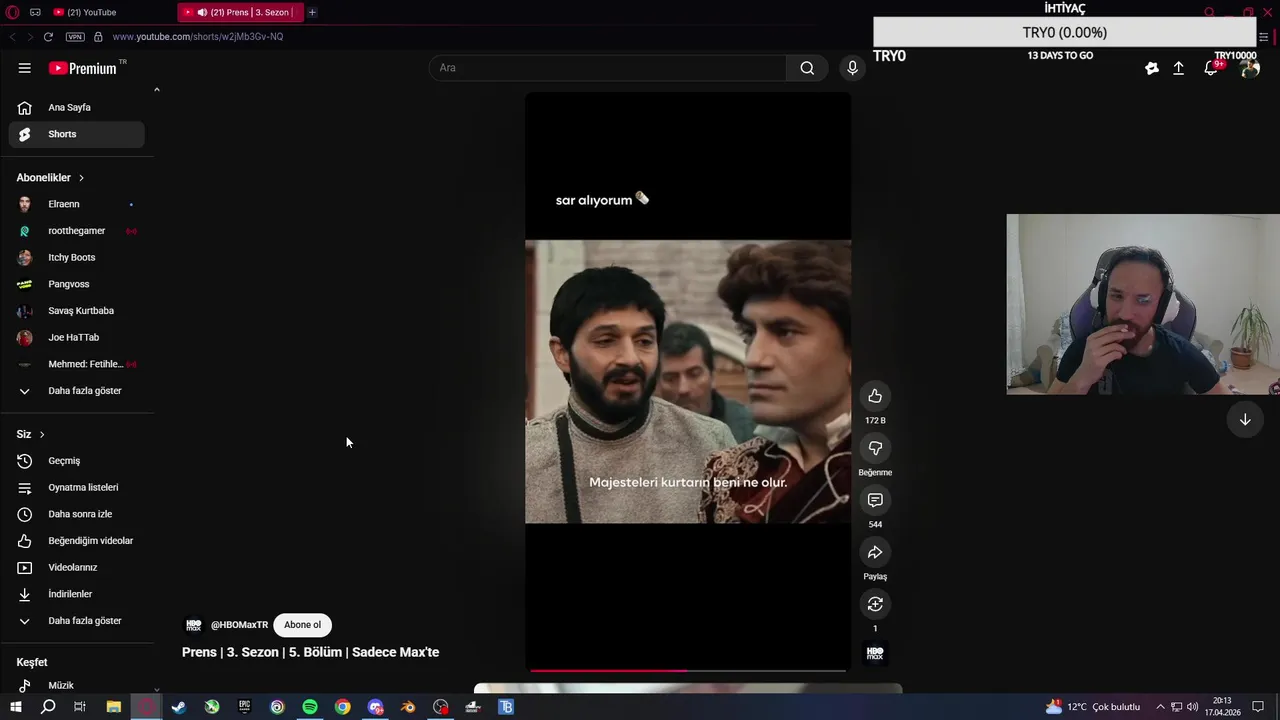This screenshot has width=1280, height=720.
Task: Open @HBOMaxTR channel link
Action: point(239,625)
